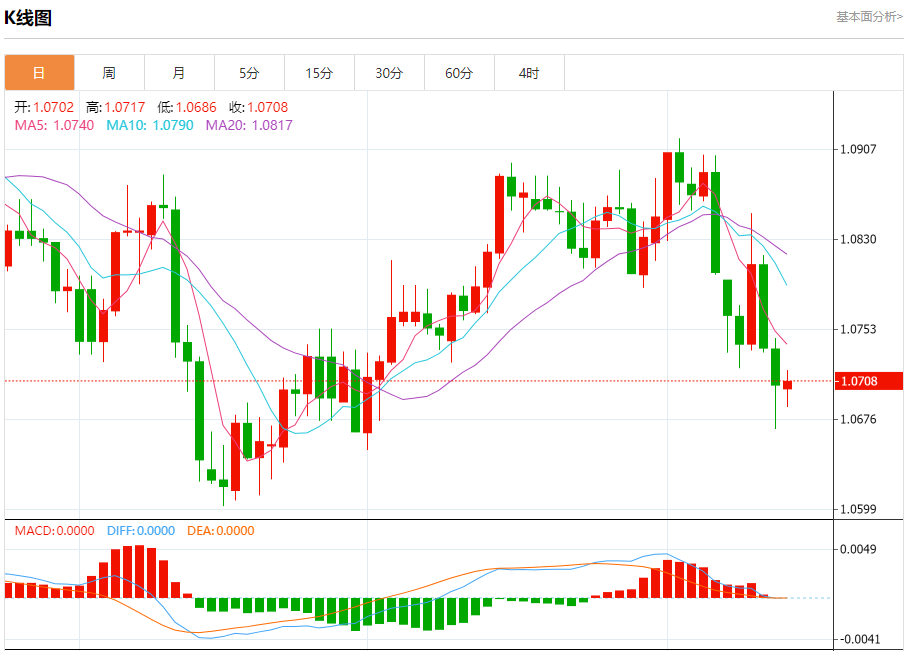Click the 1.0599 price axis label
Screen dimensions: 907x651
click(x=858, y=509)
